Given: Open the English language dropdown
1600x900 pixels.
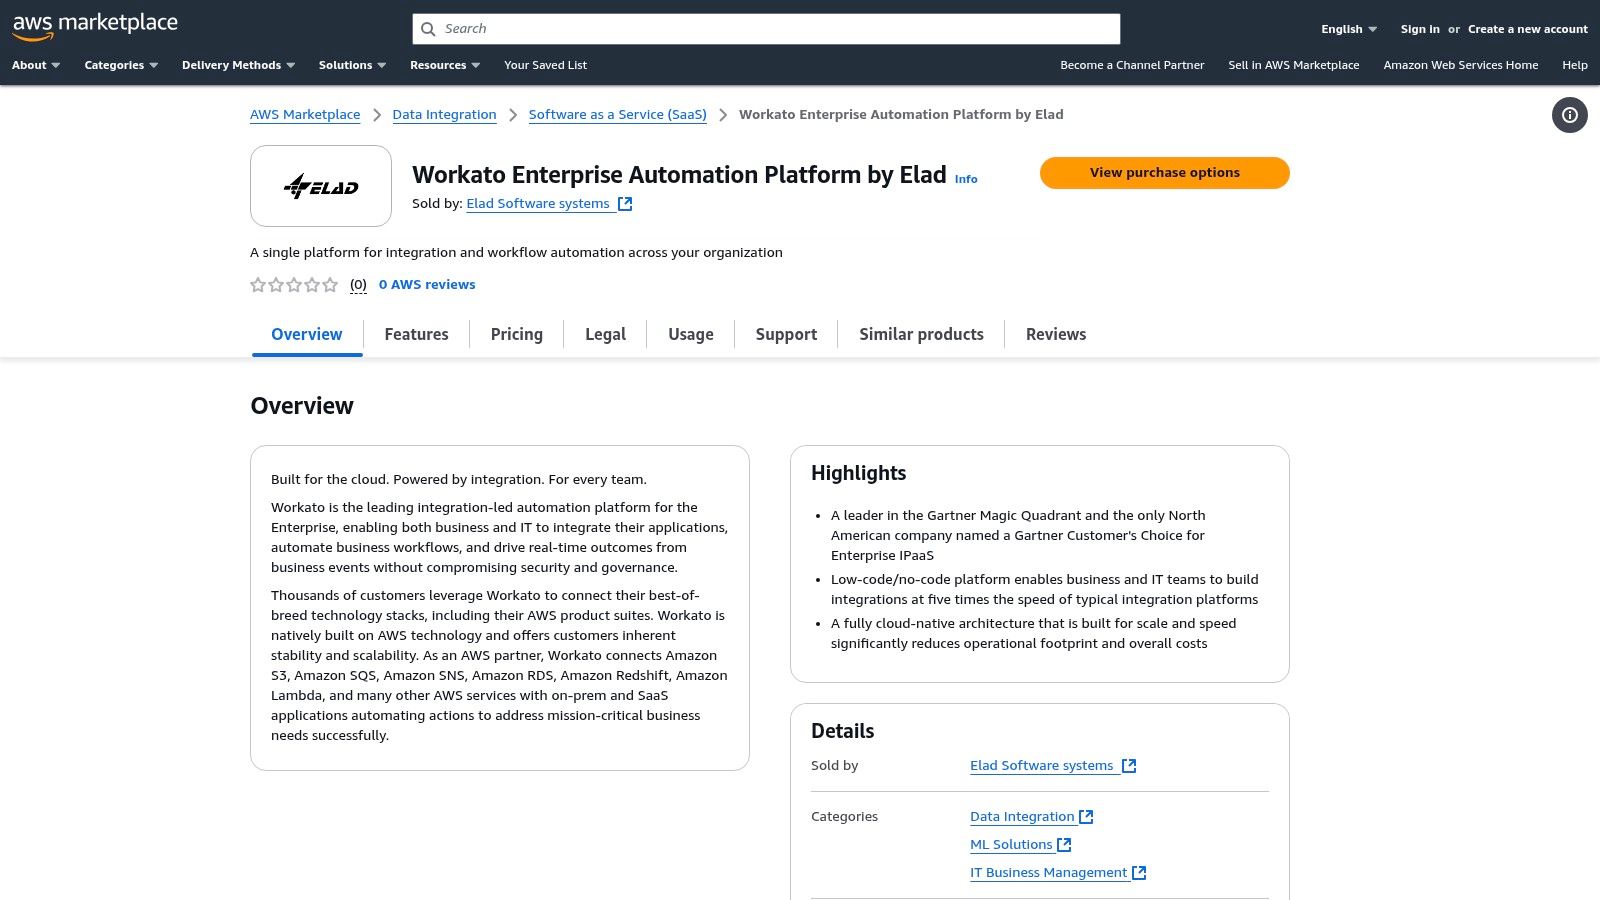Looking at the screenshot, I should click(x=1346, y=29).
